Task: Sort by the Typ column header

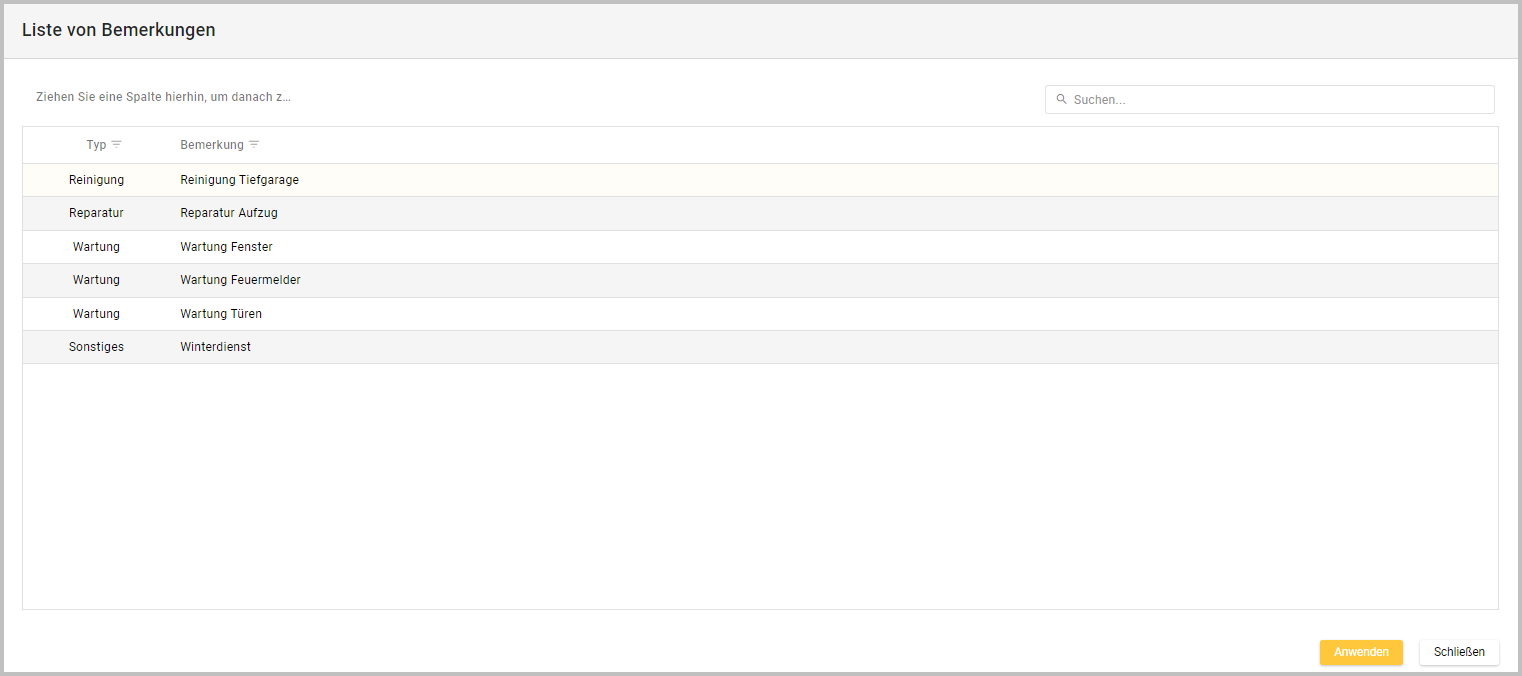Action: pos(96,145)
